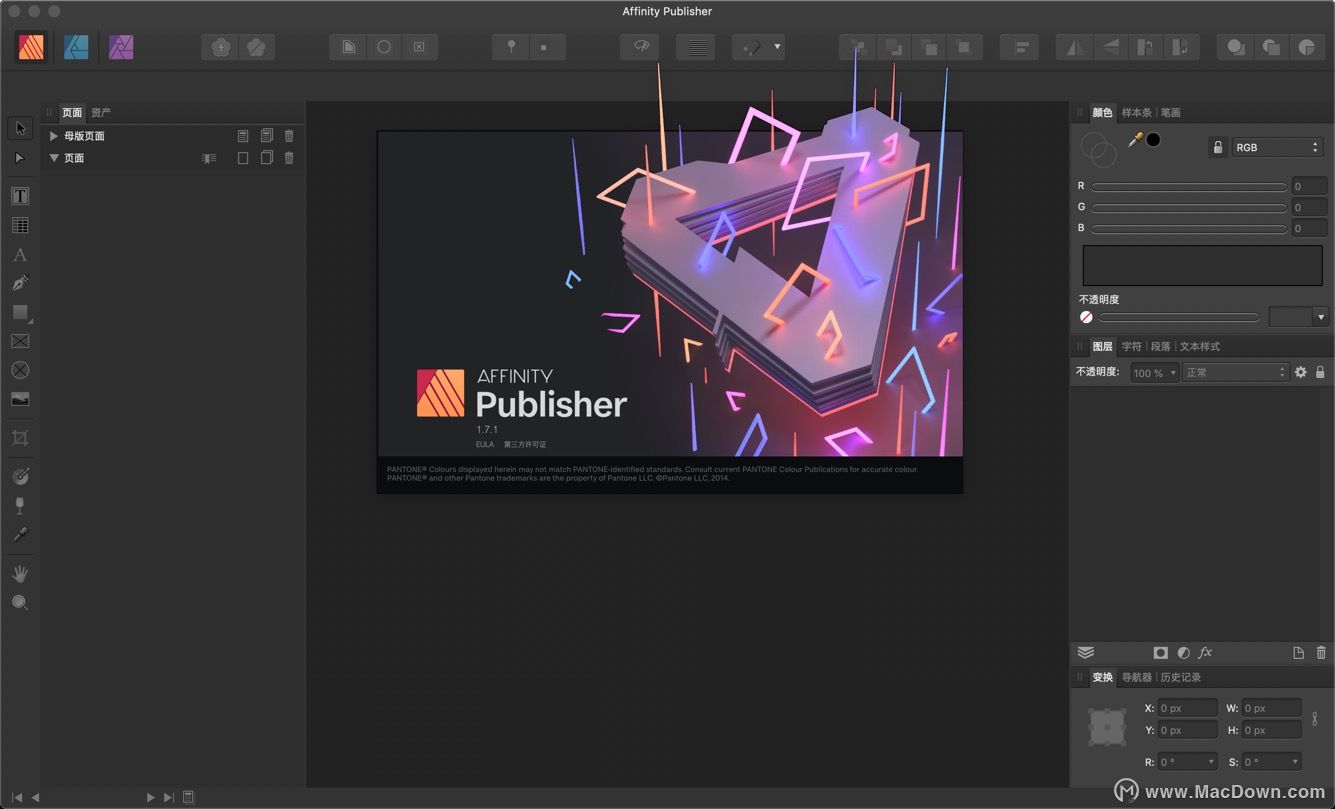Open the S shear dropdown in Transform
The height and width of the screenshot is (809, 1335).
1295,762
